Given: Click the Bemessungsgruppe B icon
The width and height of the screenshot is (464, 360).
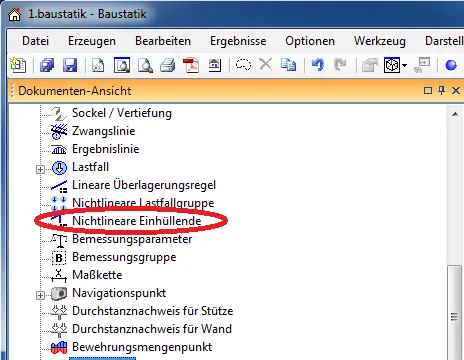Looking at the screenshot, I should point(59,258).
